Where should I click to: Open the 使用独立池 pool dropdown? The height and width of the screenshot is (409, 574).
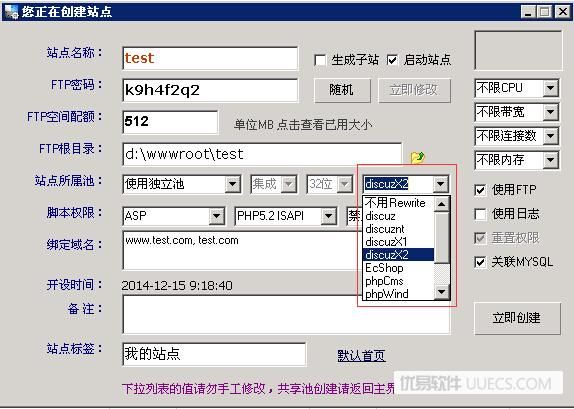click(232, 184)
